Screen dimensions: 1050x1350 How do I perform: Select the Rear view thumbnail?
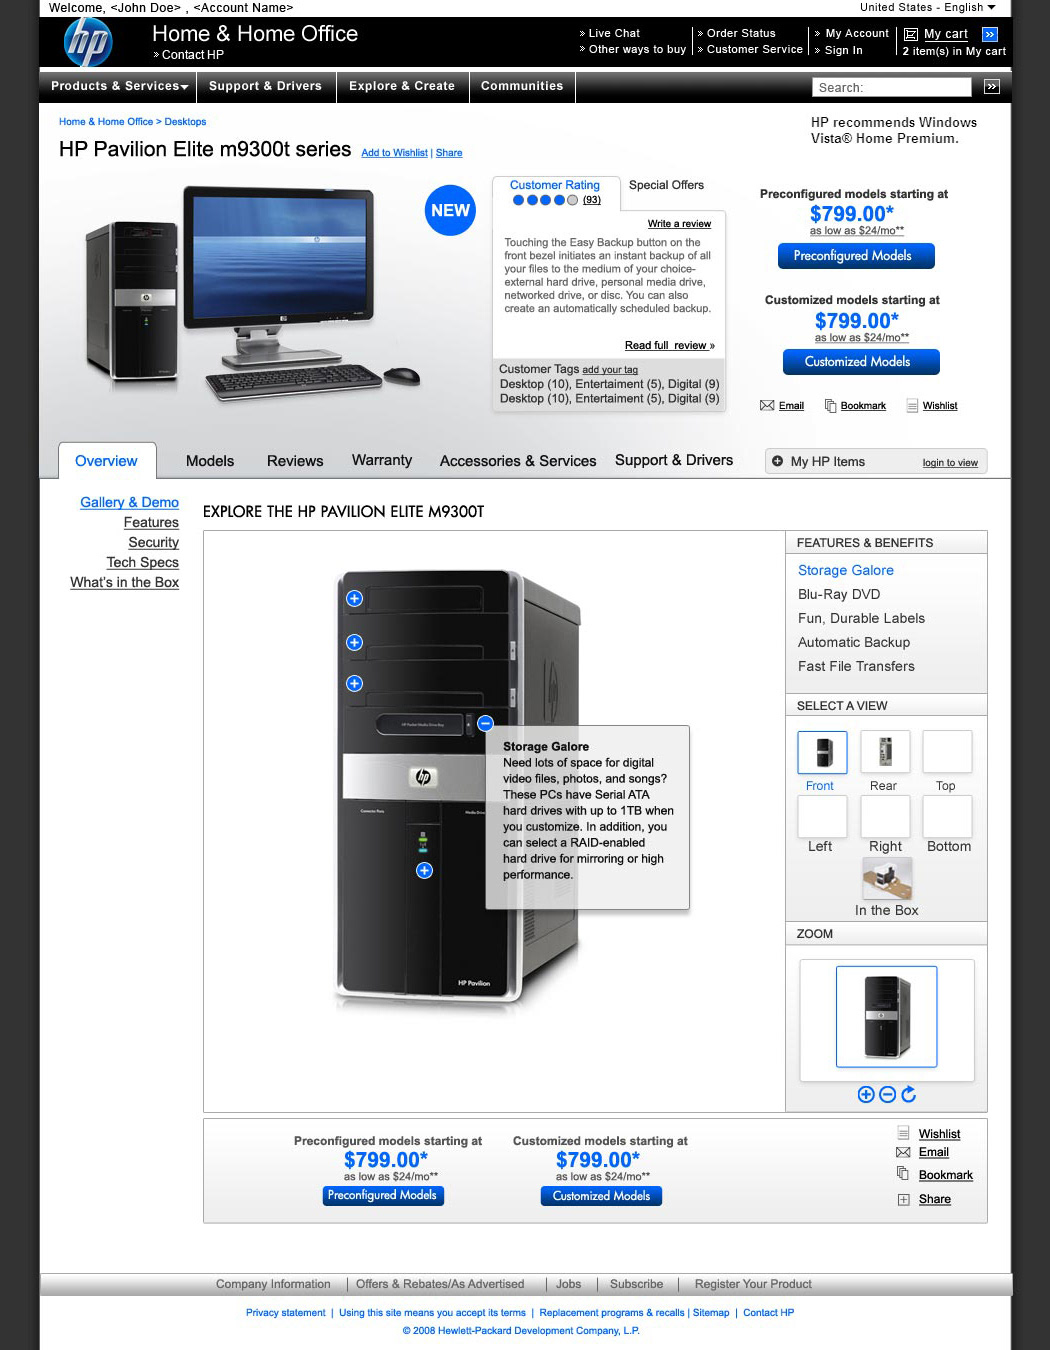[x=885, y=752]
